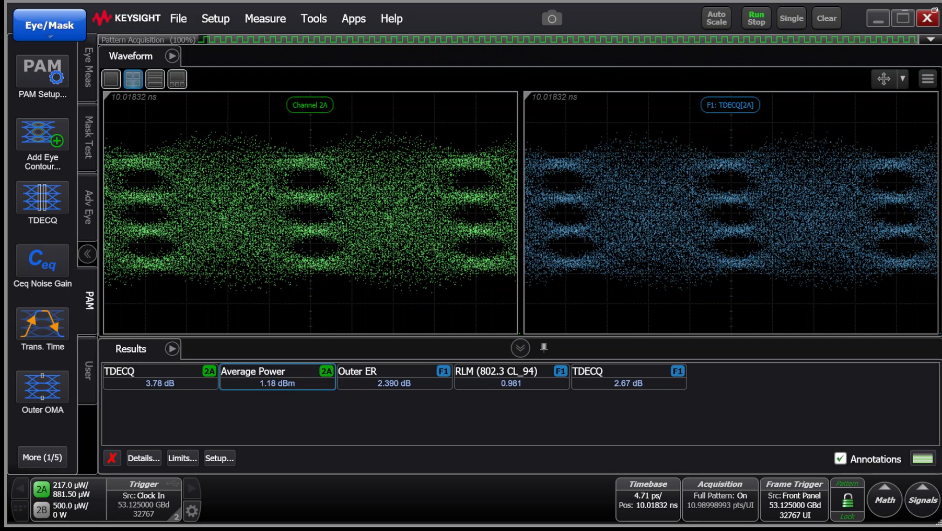The image size is (942, 531).
Task: Click the Details... button in Results
Action: [x=143, y=458]
